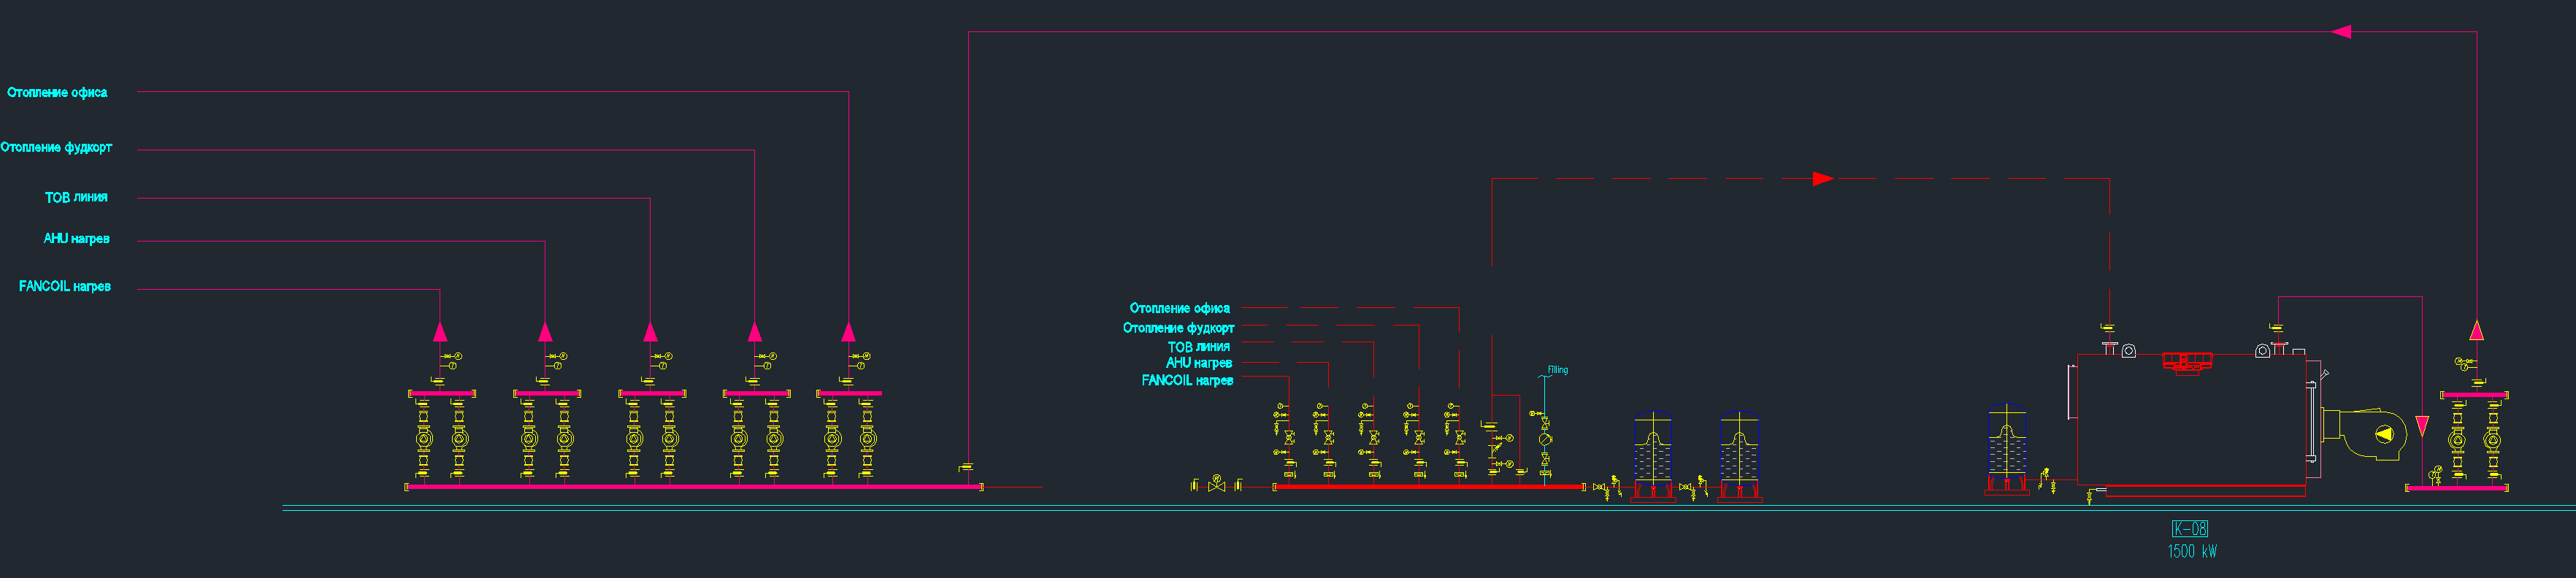
Task: Click the far-left Отопление офиса label
Action: pos(57,93)
